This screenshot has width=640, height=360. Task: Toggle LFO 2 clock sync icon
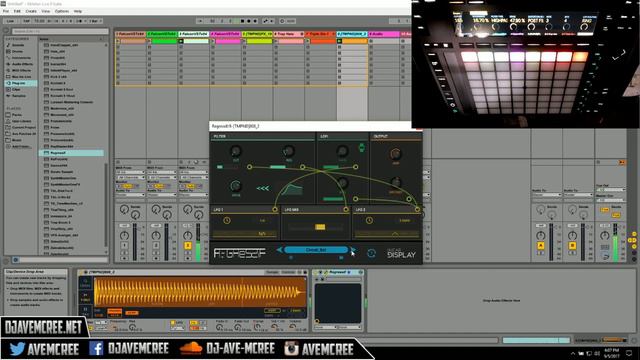[369, 220]
